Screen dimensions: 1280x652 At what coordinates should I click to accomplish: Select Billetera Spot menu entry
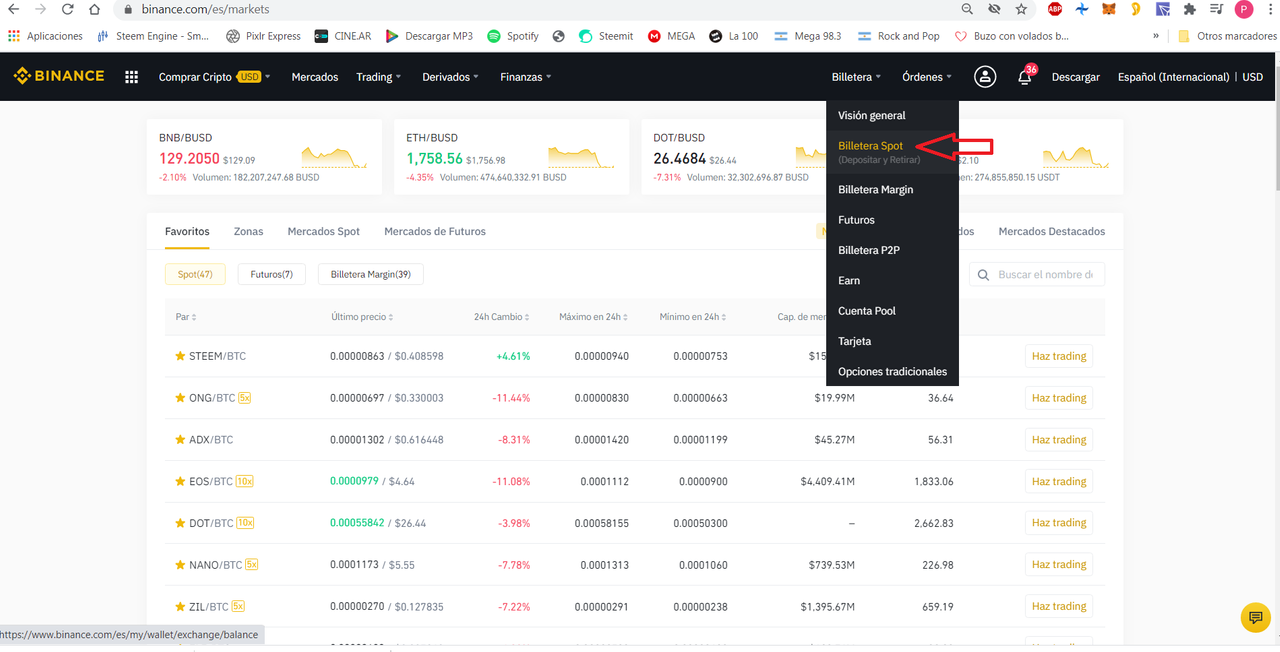pyautogui.click(x=892, y=152)
